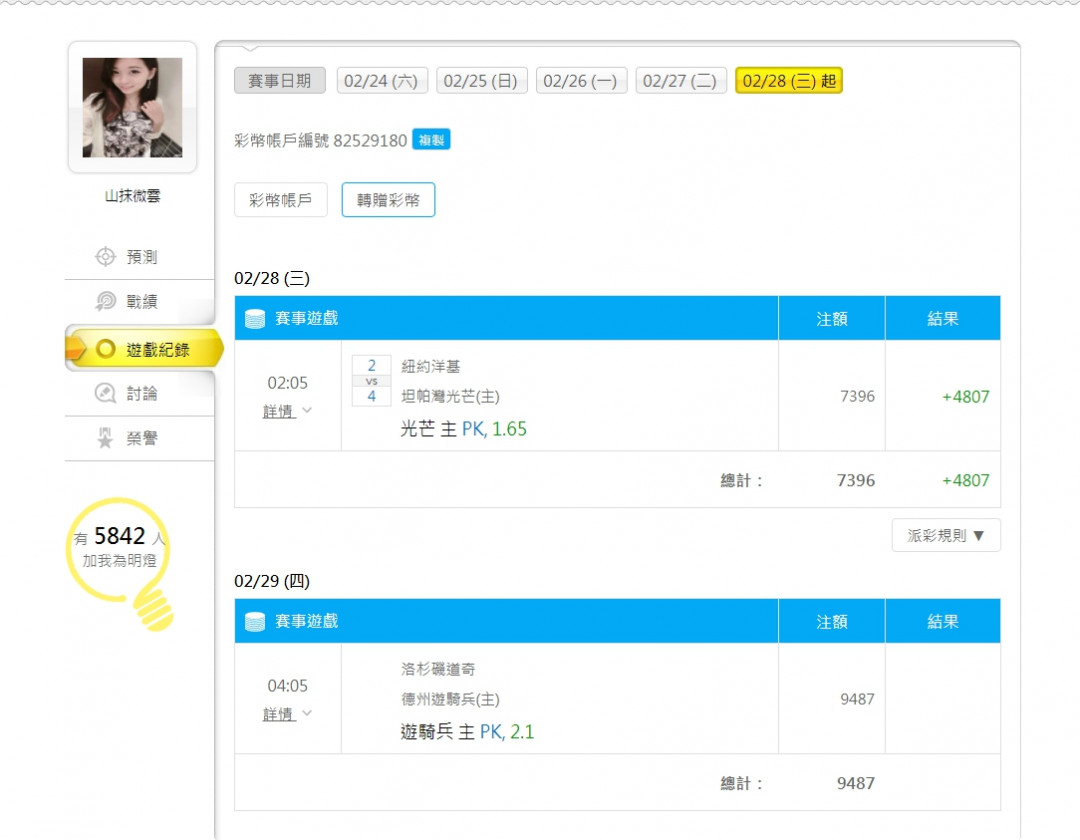Click the 02:05 game time
1080x840 pixels.
click(287, 383)
